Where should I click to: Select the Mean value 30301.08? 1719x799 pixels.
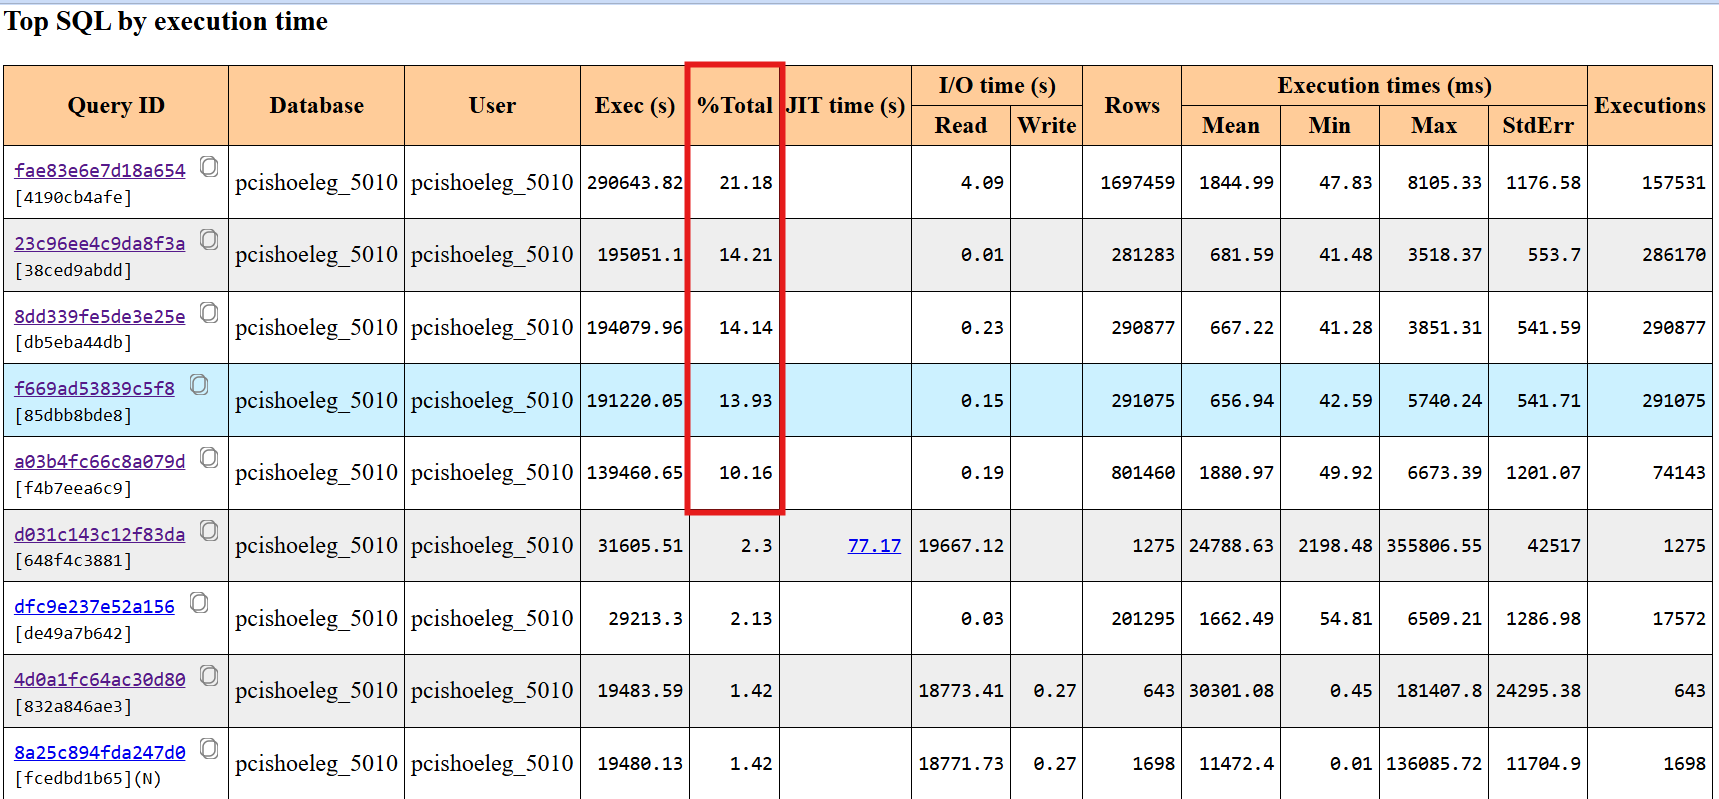point(1231,691)
